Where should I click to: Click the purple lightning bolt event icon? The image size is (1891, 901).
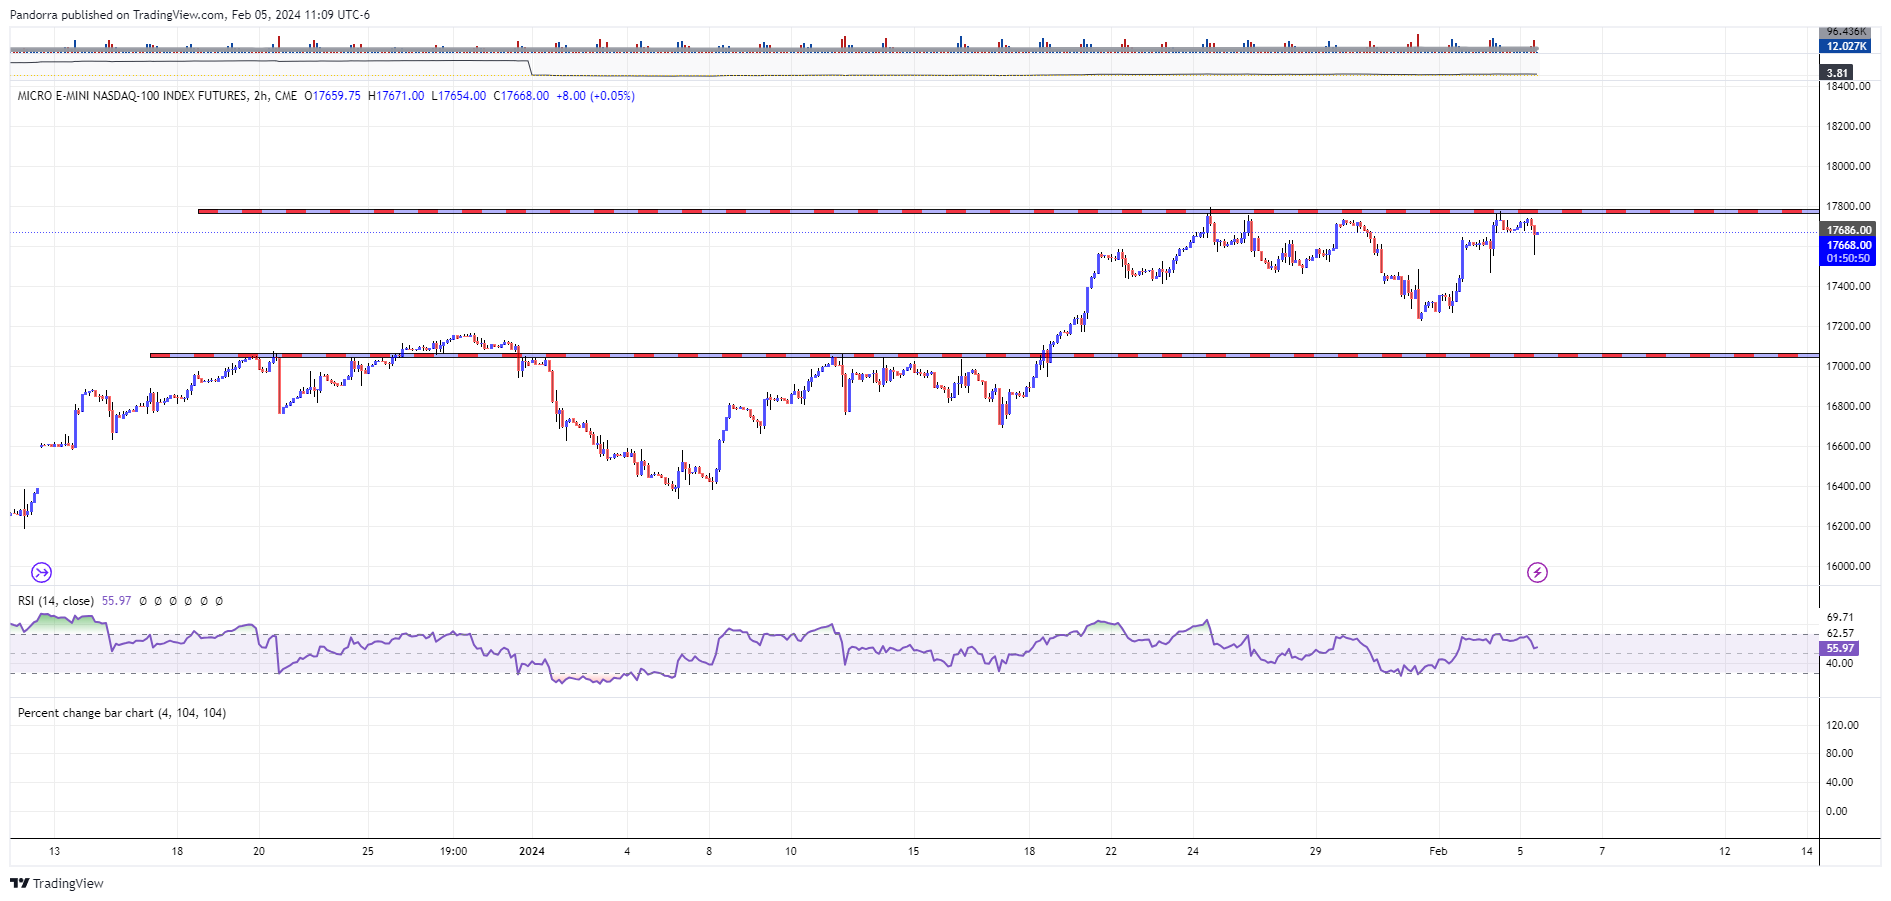(1537, 573)
